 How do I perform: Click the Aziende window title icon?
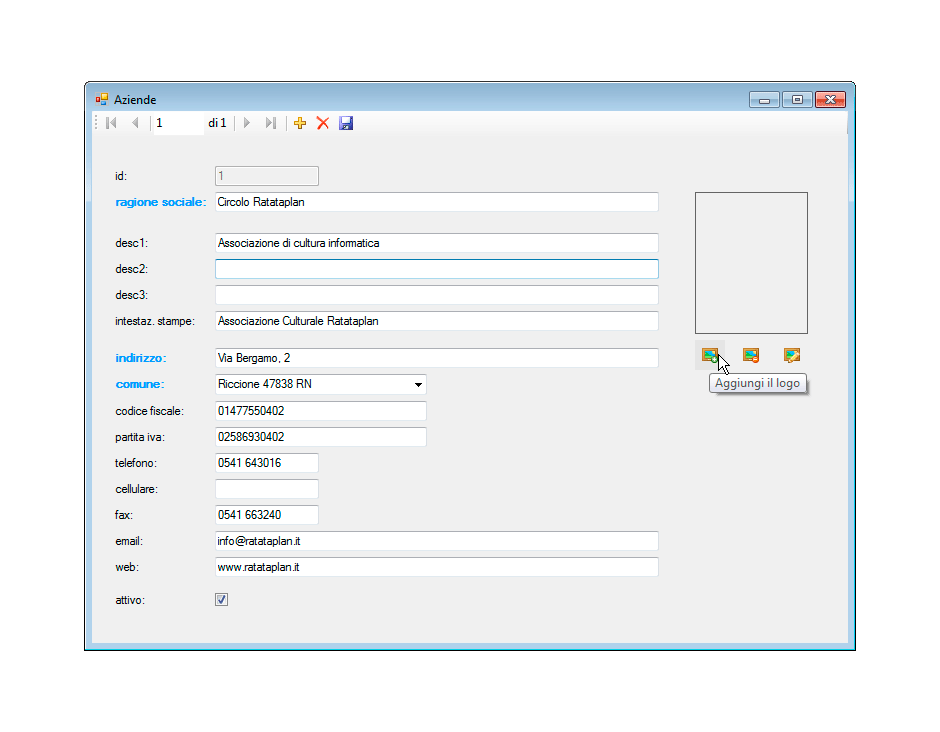point(102,100)
